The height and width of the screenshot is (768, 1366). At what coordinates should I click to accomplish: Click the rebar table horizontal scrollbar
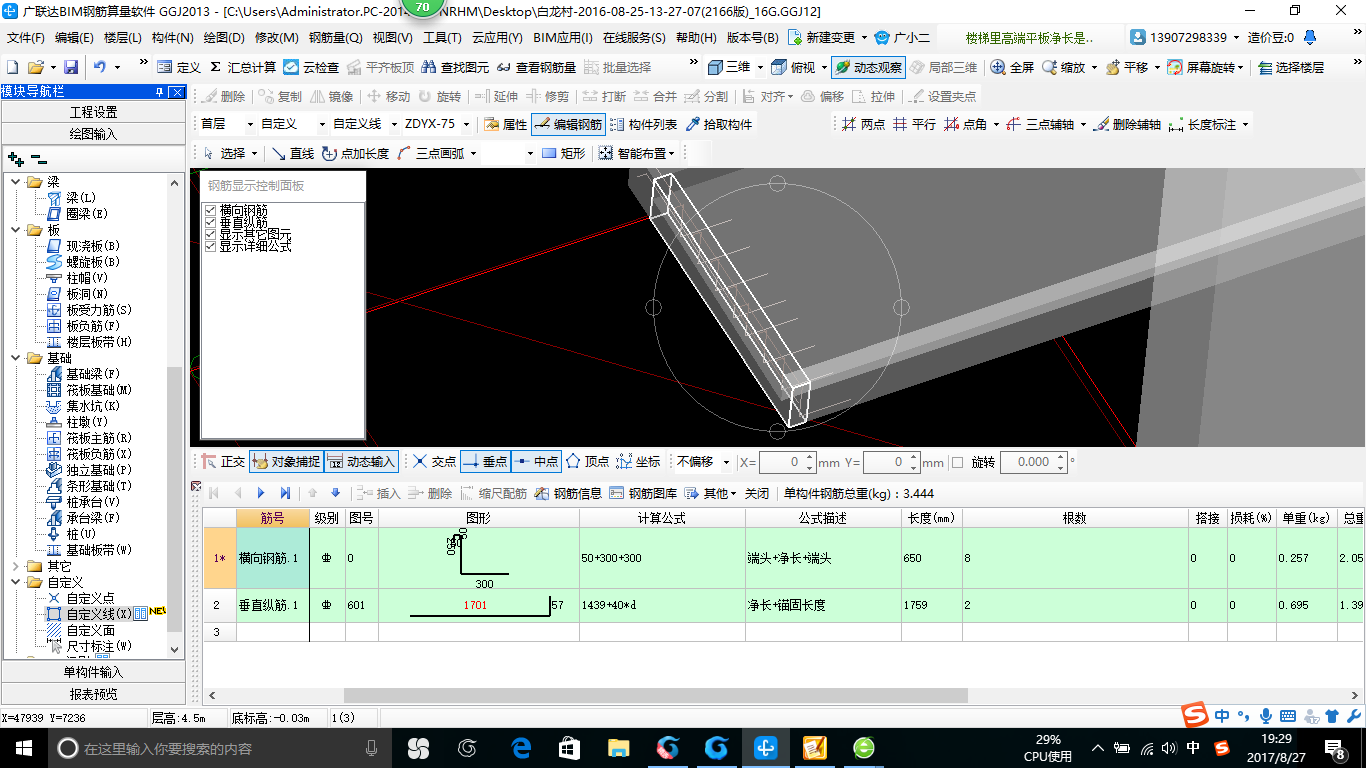(656, 695)
